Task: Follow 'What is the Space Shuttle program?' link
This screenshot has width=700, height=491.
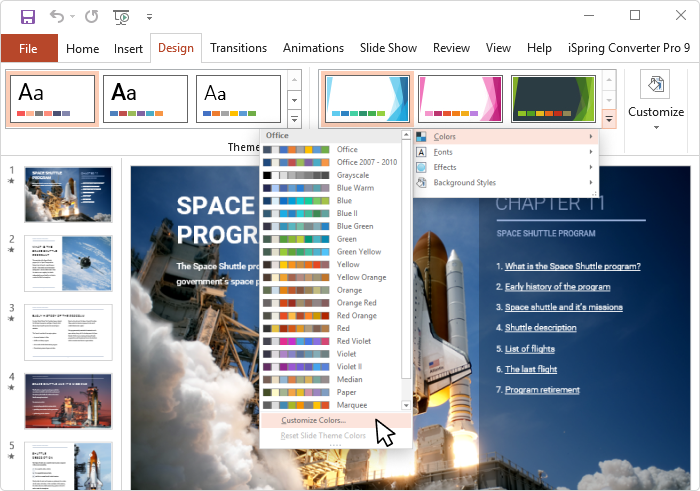Action: [572, 266]
